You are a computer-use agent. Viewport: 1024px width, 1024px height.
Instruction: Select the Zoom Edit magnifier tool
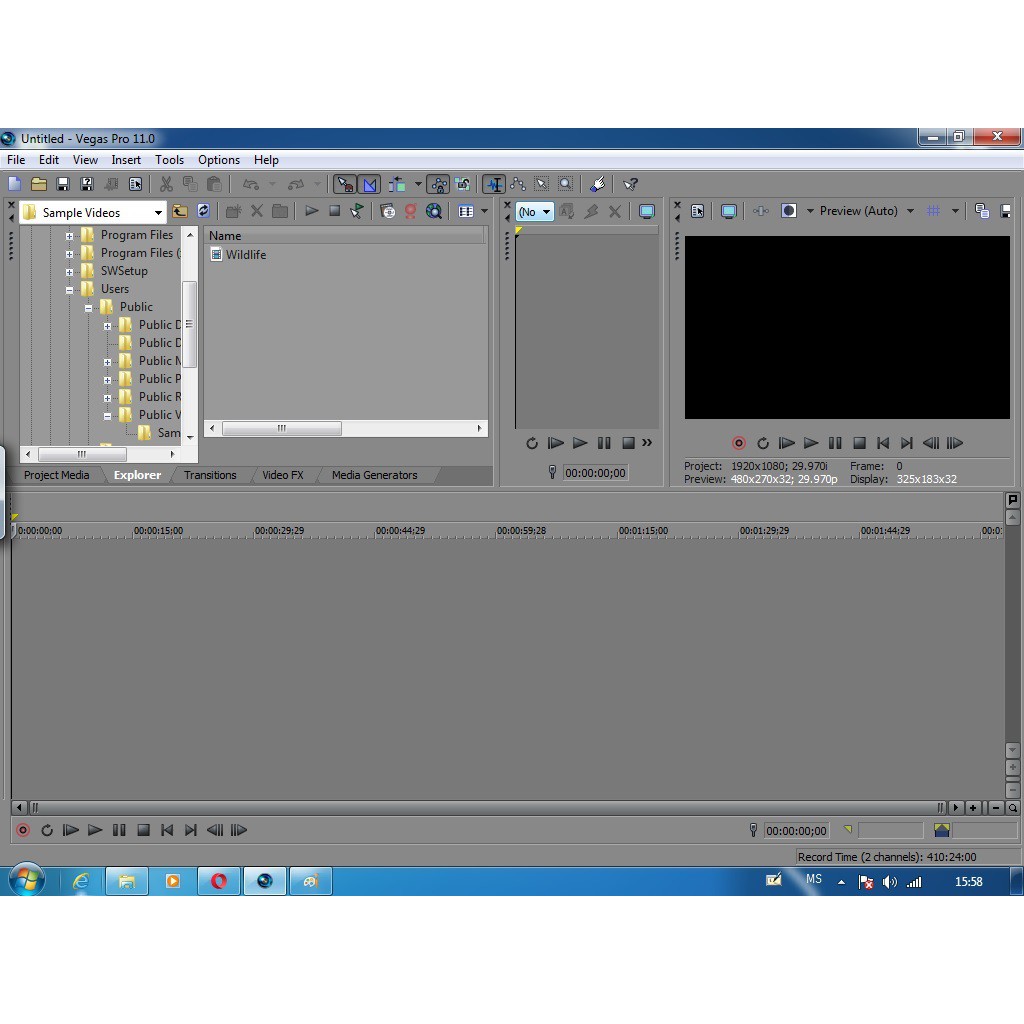pos(566,184)
